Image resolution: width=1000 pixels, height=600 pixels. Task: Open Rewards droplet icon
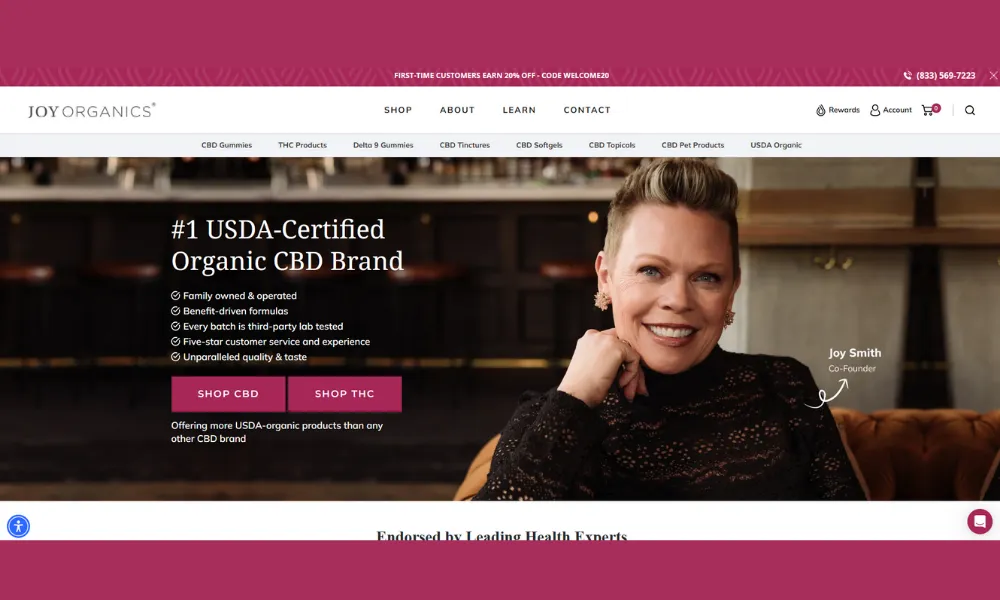point(821,110)
